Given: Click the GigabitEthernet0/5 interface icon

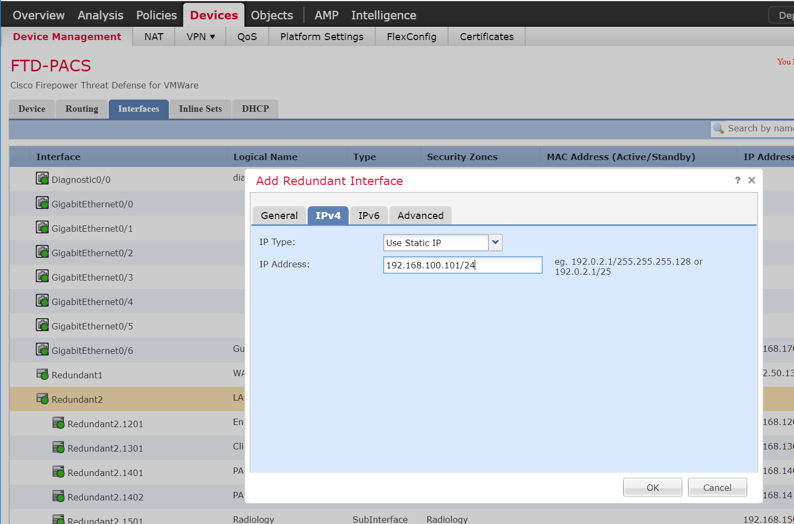Looking at the screenshot, I should (43, 325).
